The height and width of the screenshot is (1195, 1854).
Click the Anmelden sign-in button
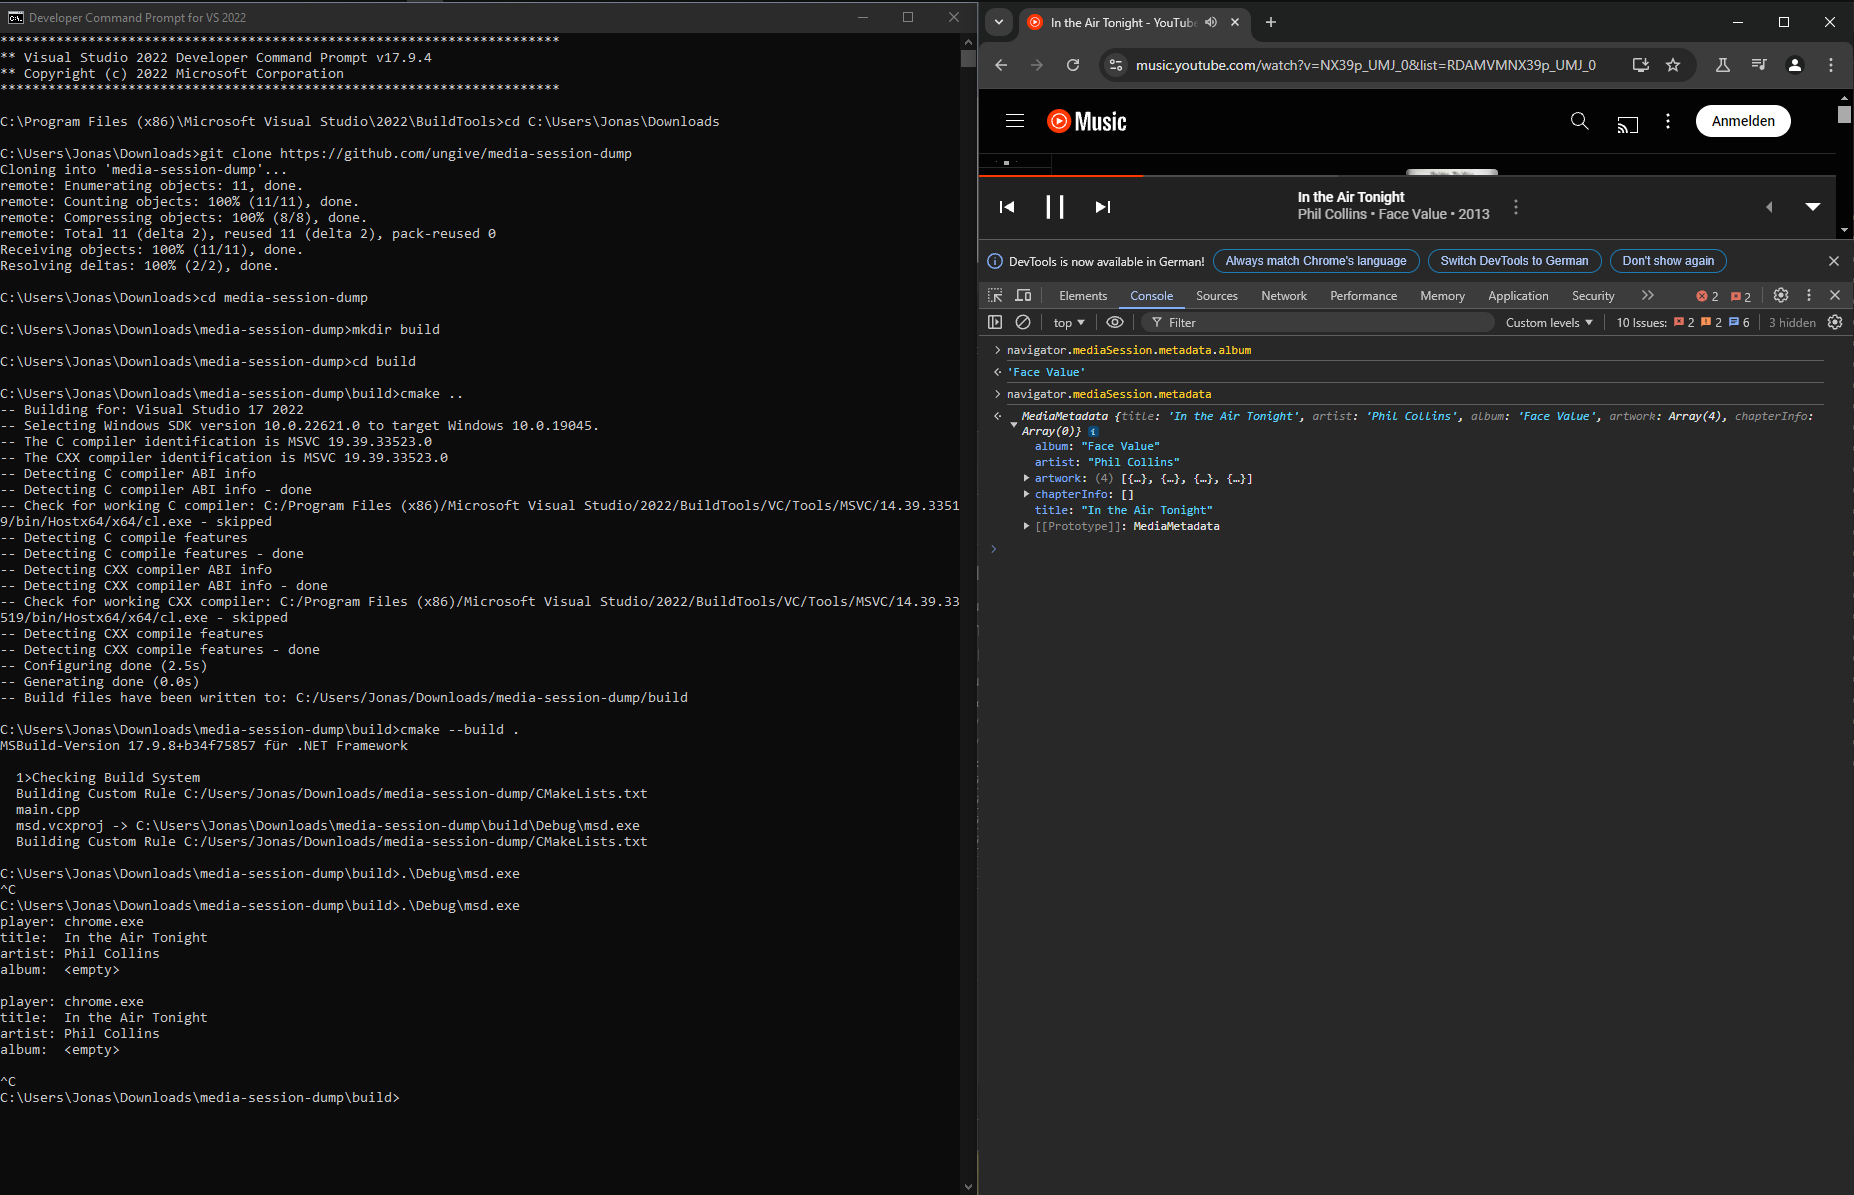(x=1742, y=121)
